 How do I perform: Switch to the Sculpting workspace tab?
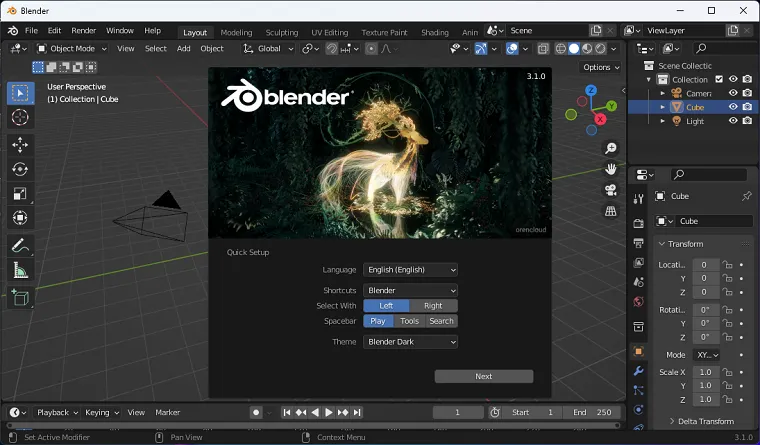(282, 32)
